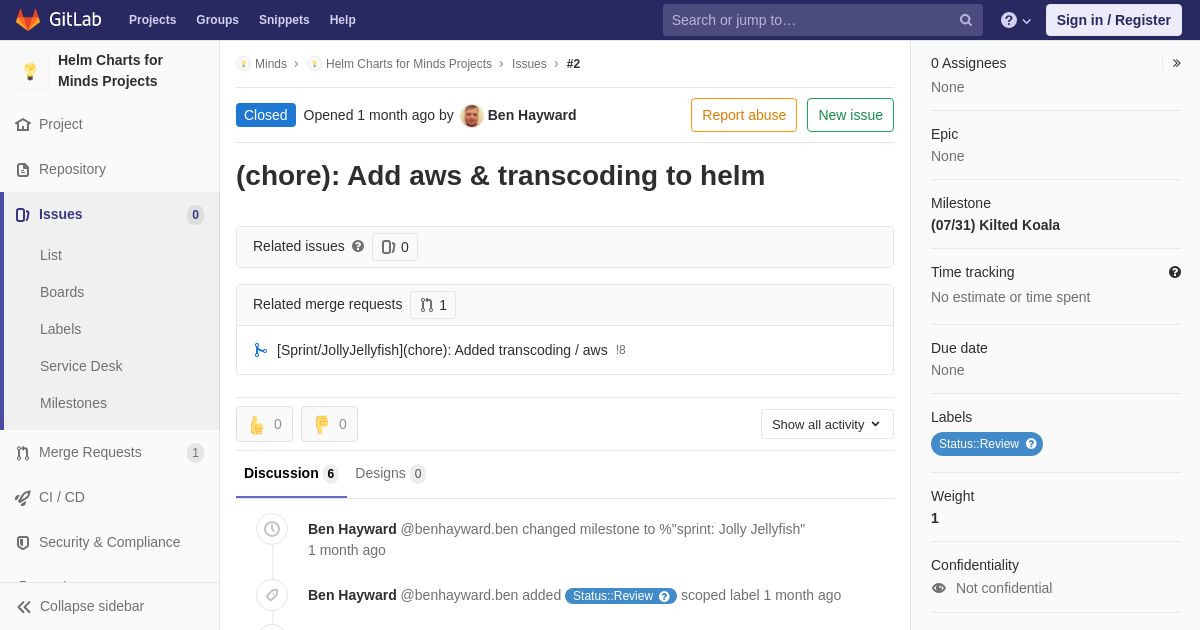This screenshot has height=630, width=1200.
Task: Click the Closed status badge
Action: (x=266, y=115)
